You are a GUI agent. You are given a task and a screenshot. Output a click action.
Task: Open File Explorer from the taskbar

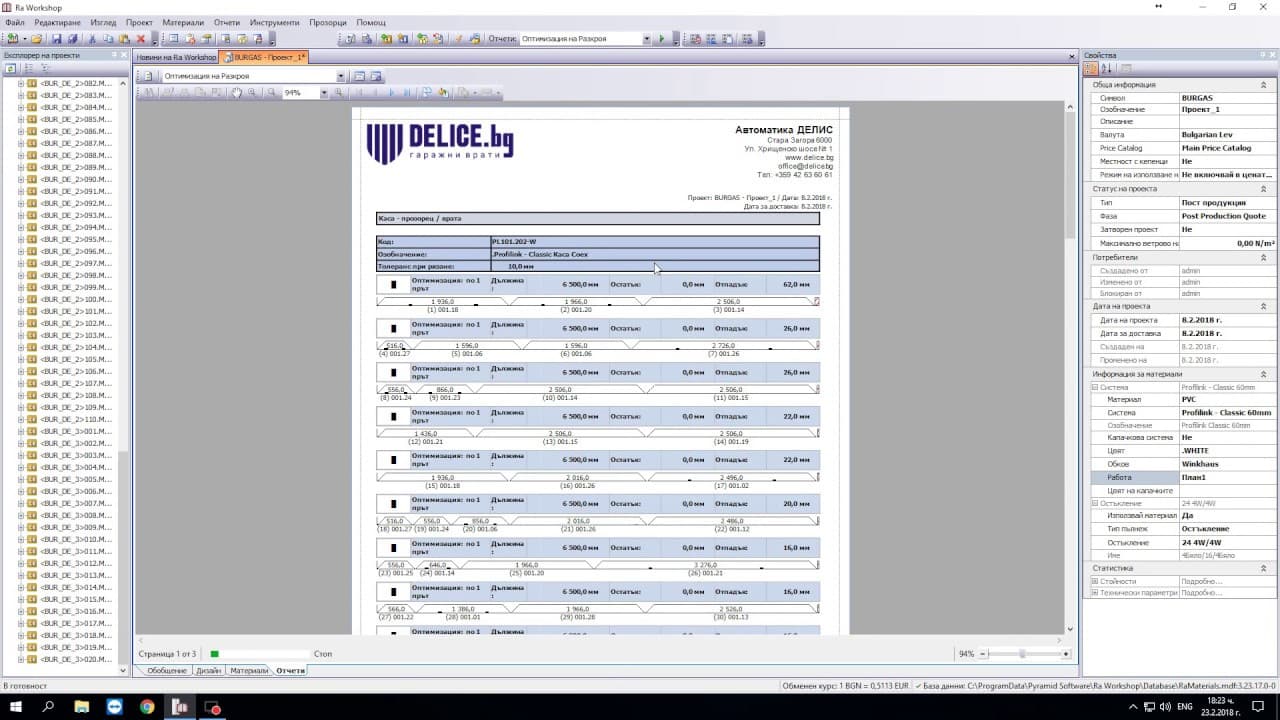(x=82, y=706)
